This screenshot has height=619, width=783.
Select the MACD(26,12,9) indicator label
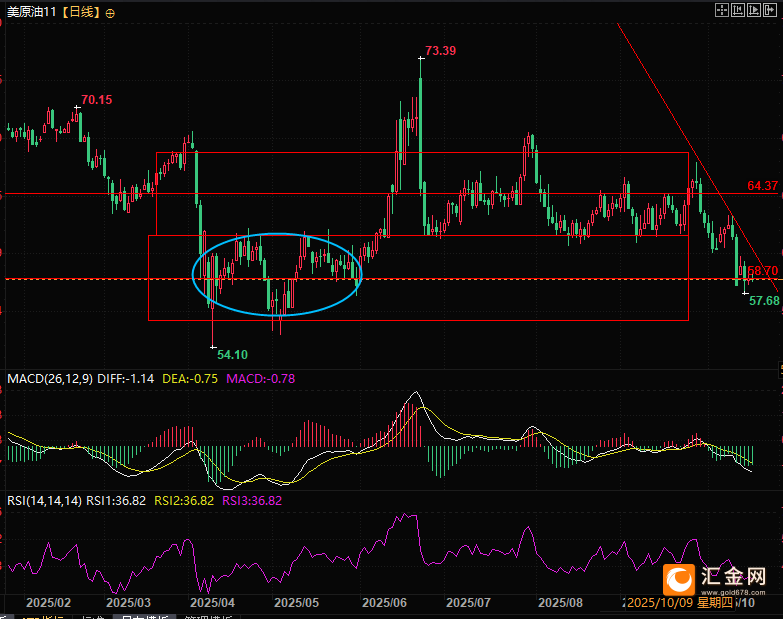[x=50, y=379]
